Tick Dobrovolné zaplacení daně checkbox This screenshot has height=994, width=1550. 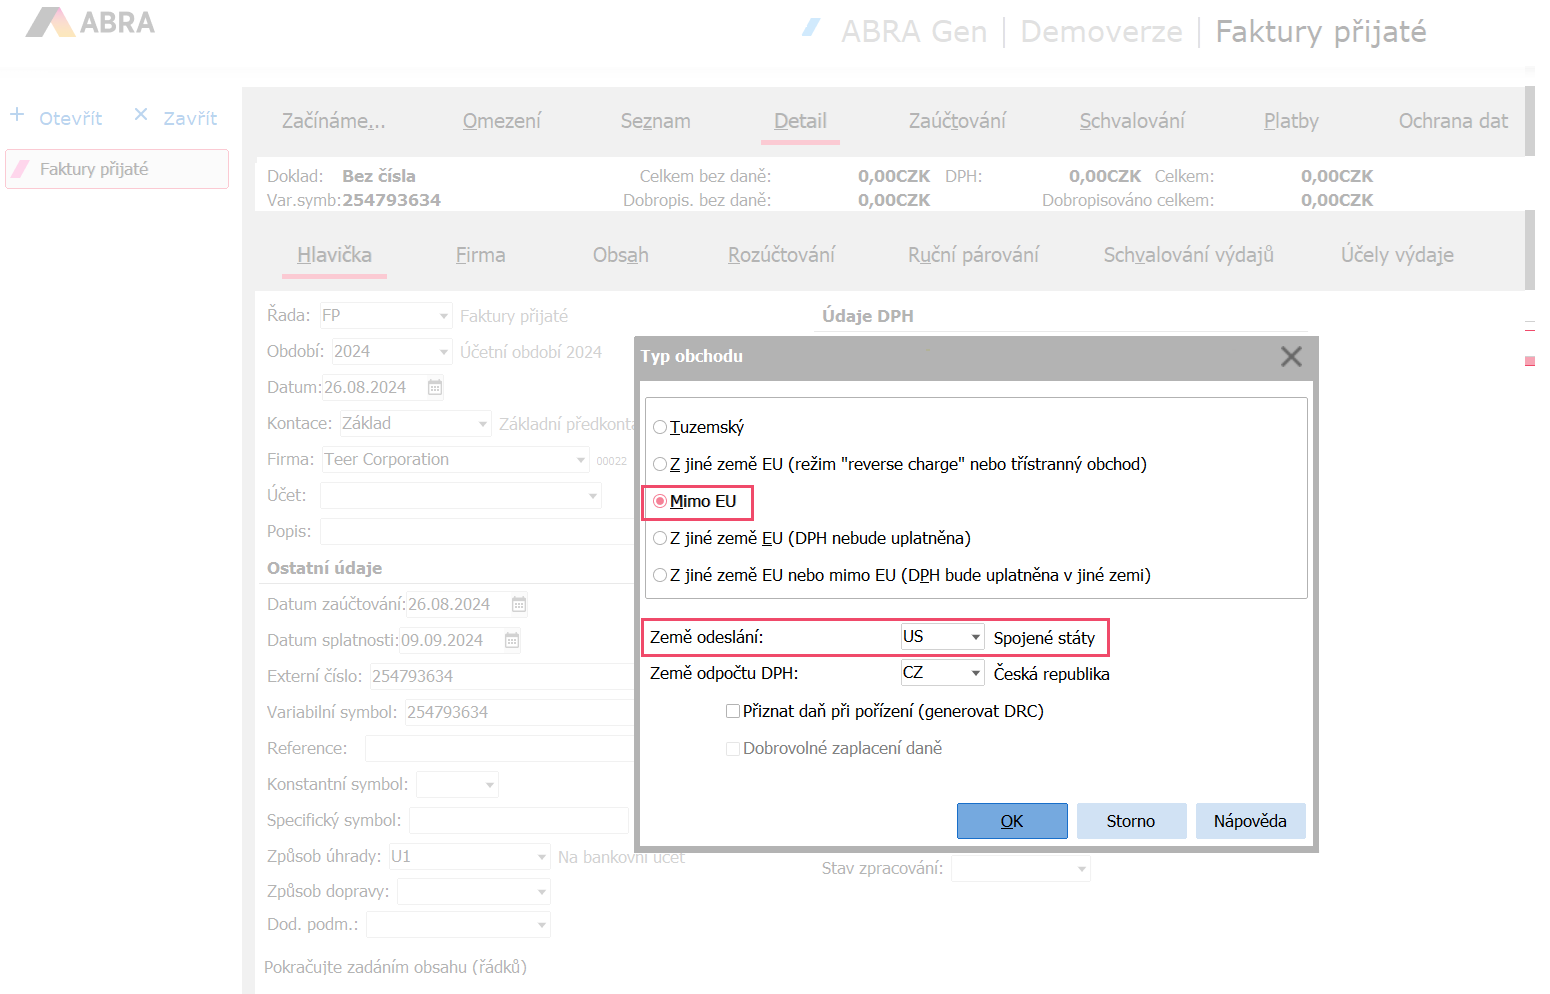coord(733,748)
